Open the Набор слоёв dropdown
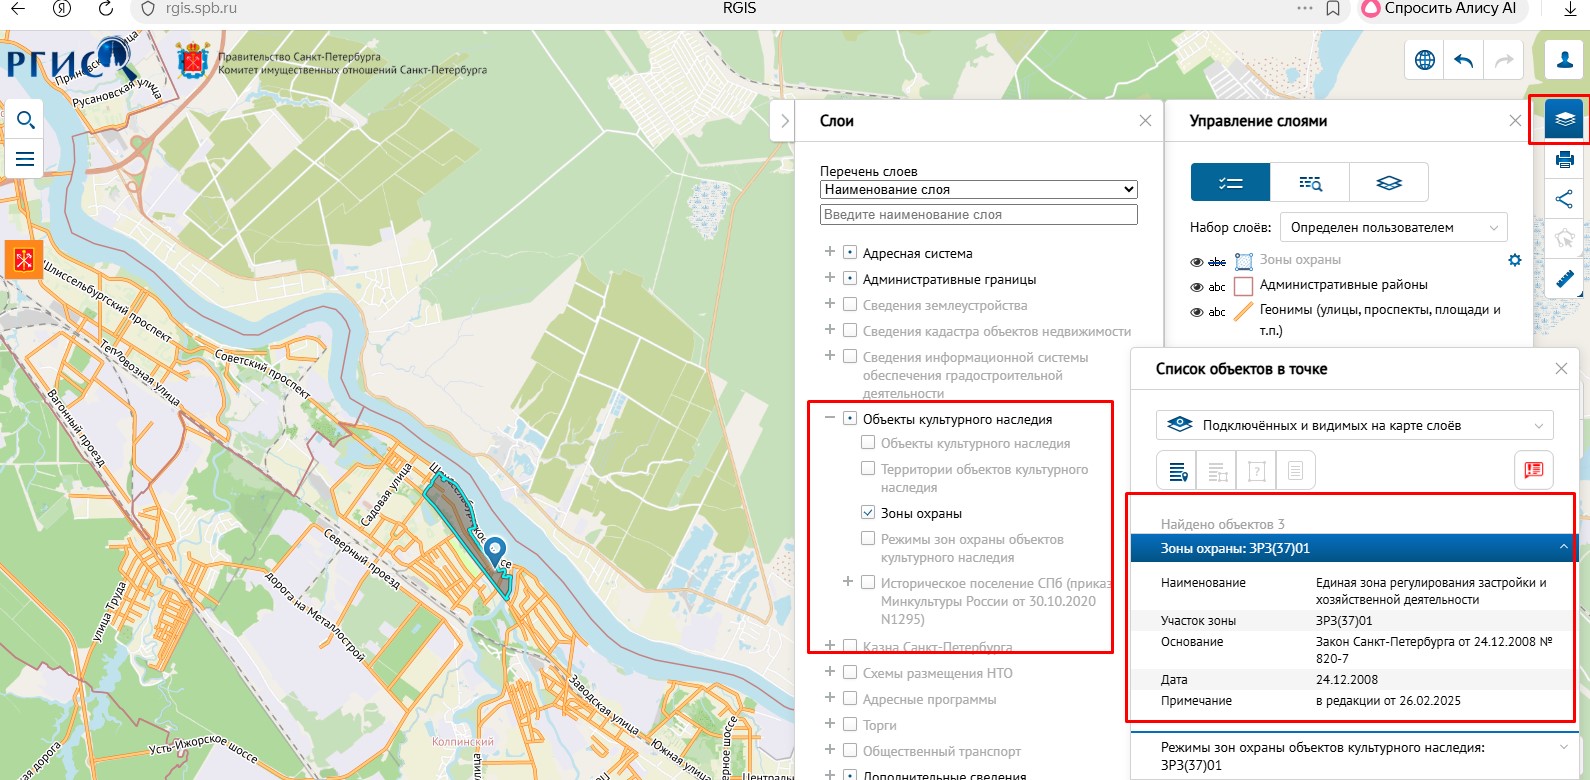 pyautogui.click(x=1393, y=228)
